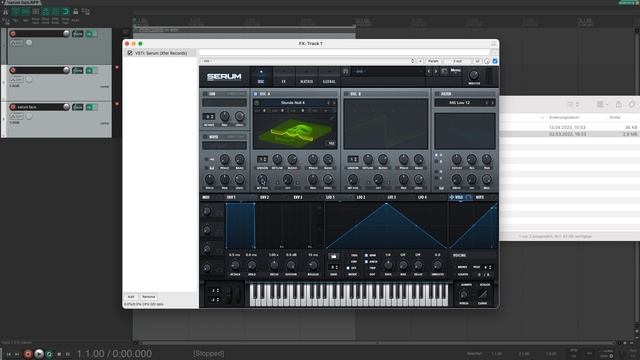Click the OSC A WT POS knob
640x360 pixels.
(x=262, y=179)
